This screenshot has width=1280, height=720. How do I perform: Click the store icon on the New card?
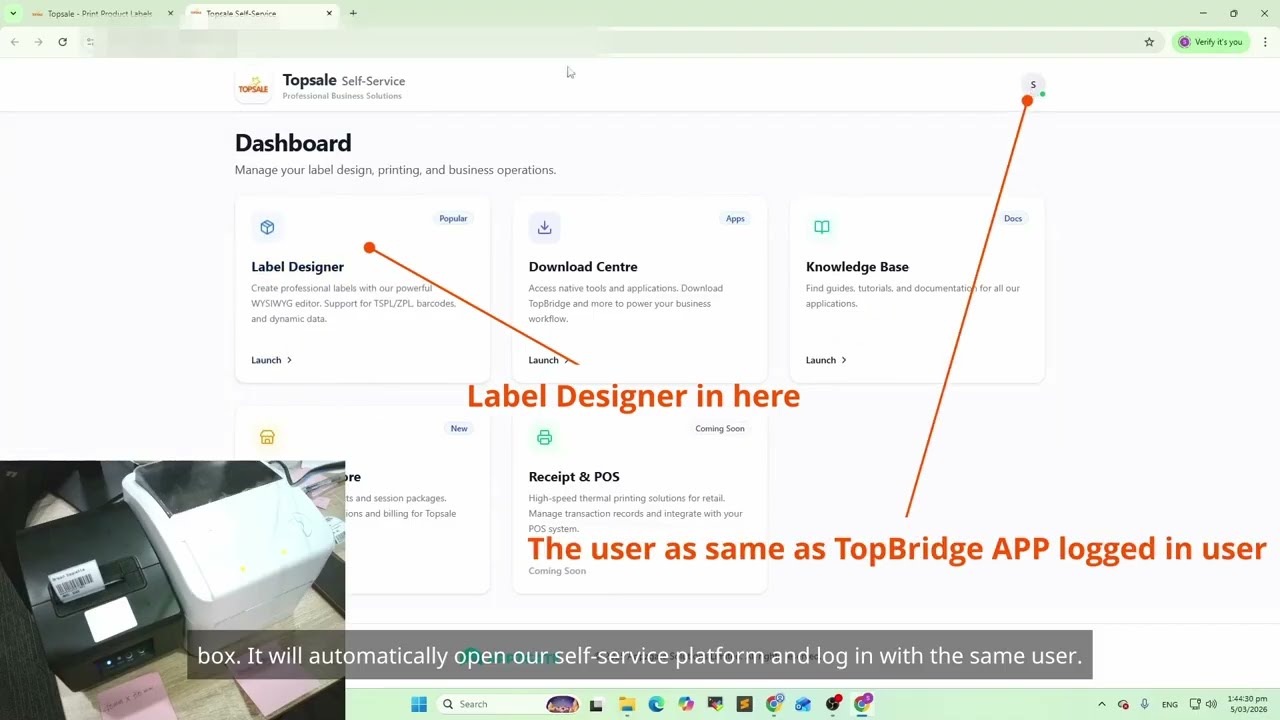267,437
